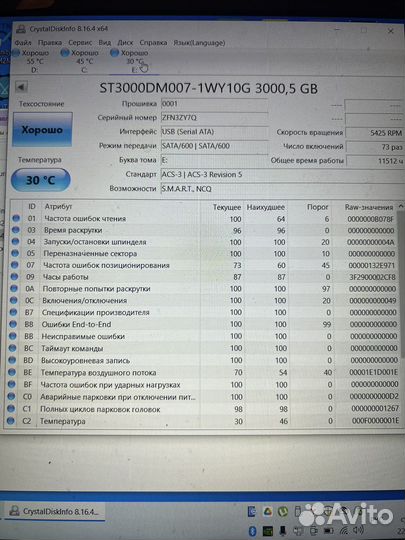The height and width of the screenshot is (540, 405).
Task: Open the Диск menu
Action: coord(125,43)
